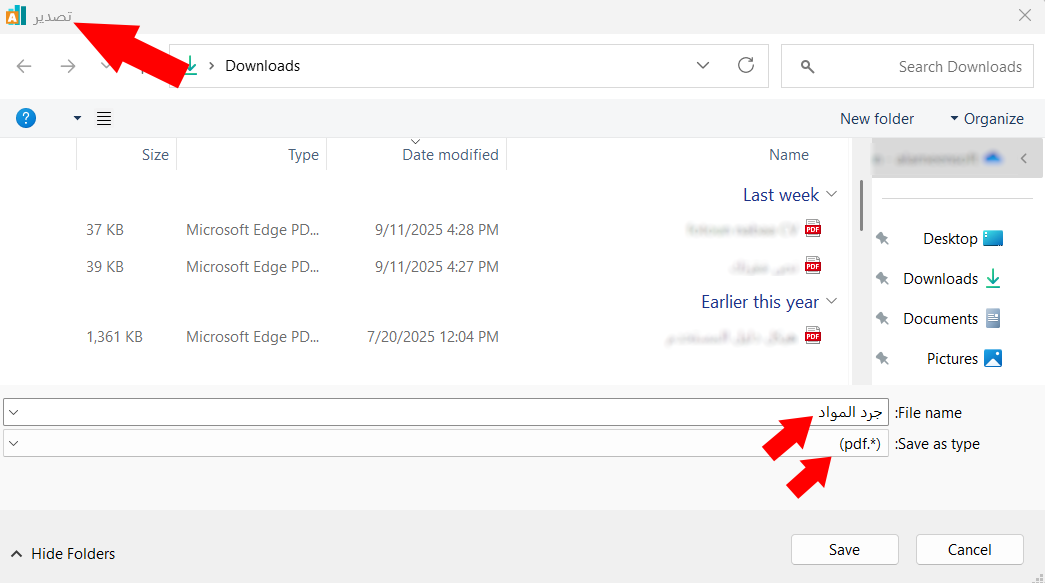This screenshot has height=583, width=1045.
Task: Click the PDF icon of the 1,361 KB file
Action: (812, 336)
